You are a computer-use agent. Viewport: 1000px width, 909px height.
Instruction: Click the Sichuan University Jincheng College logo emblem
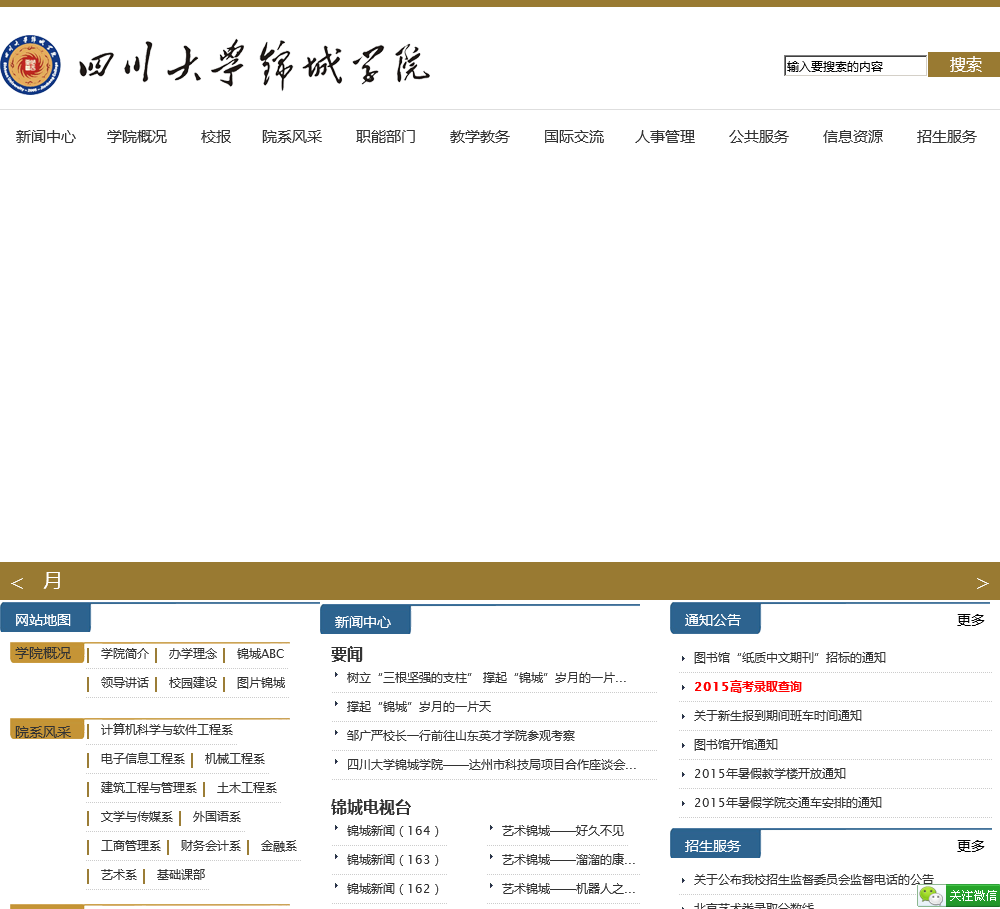30,65
